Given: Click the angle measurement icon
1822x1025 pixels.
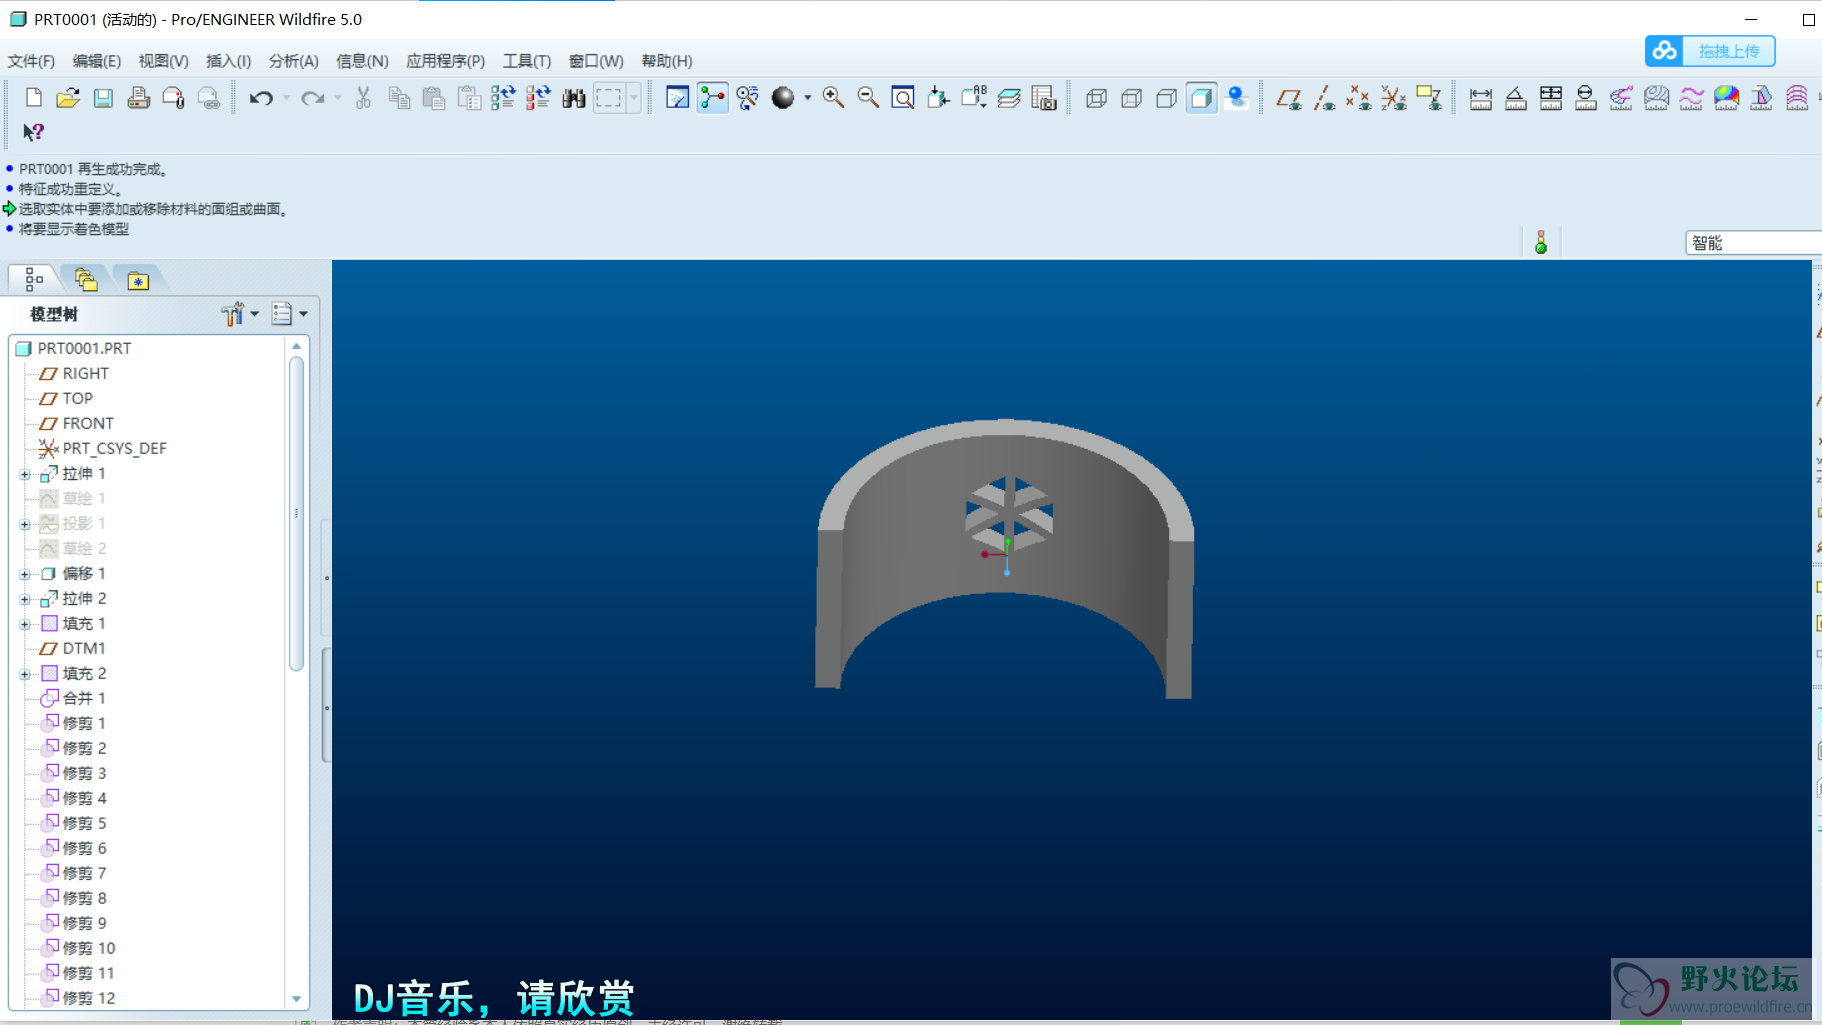Looking at the screenshot, I should 1516,98.
